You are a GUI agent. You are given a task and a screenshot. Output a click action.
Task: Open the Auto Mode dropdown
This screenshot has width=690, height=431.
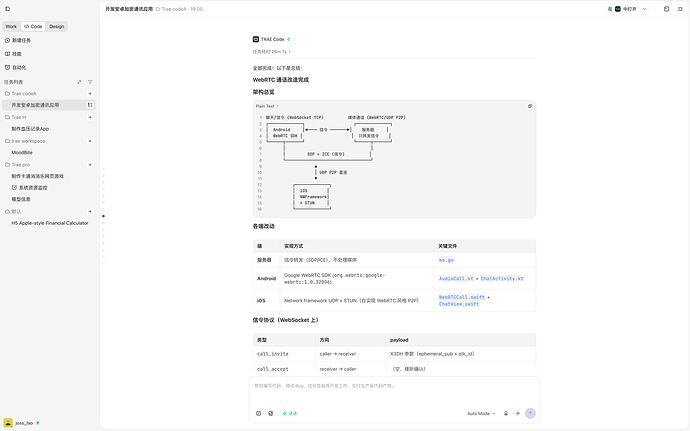click(x=481, y=413)
